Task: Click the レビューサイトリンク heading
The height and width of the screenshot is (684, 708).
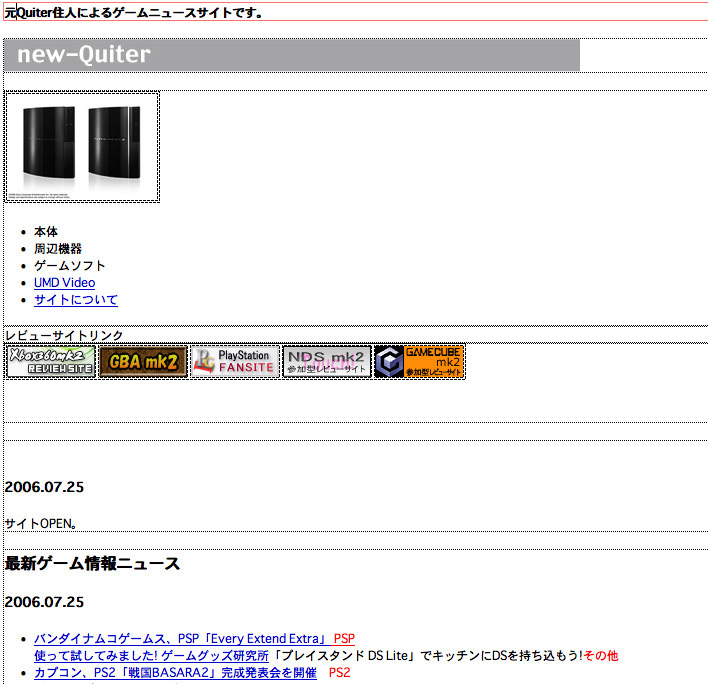Action: click(x=64, y=335)
